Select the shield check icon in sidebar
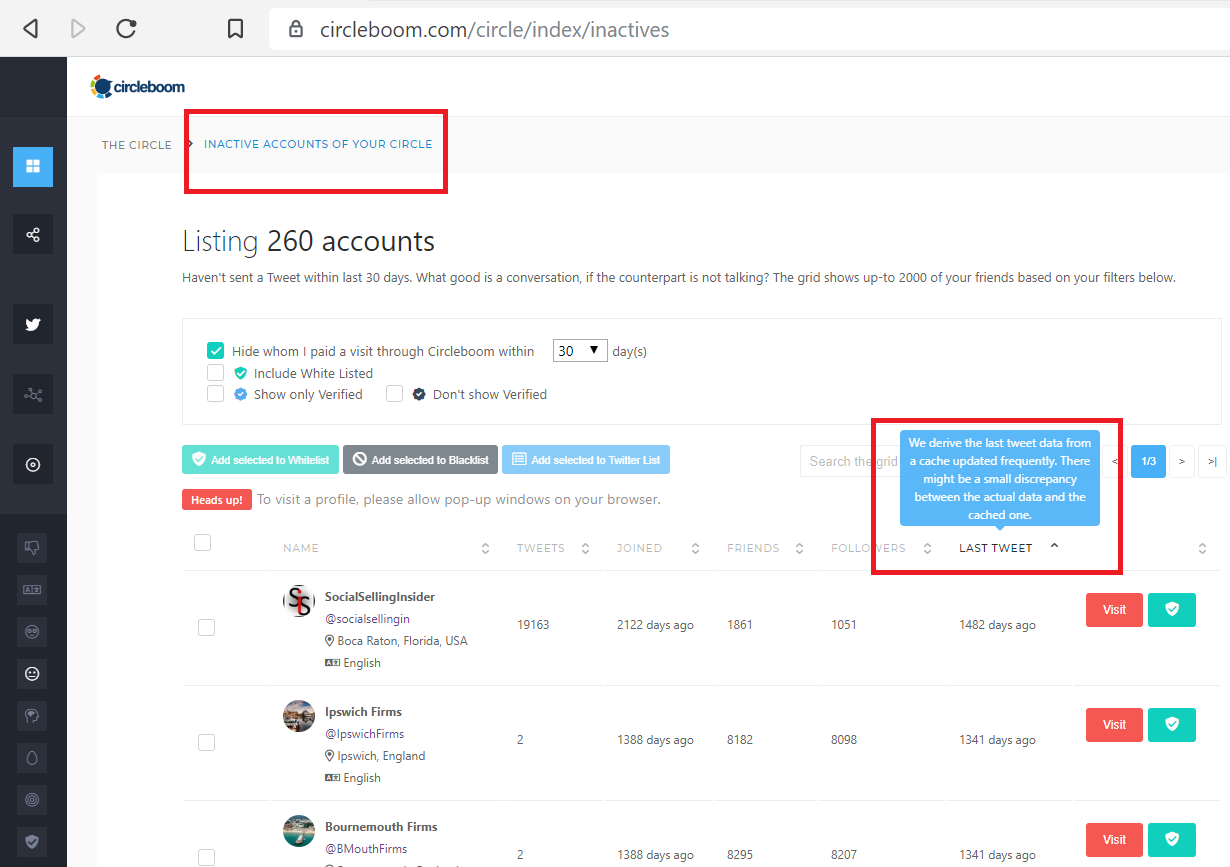 click(33, 841)
